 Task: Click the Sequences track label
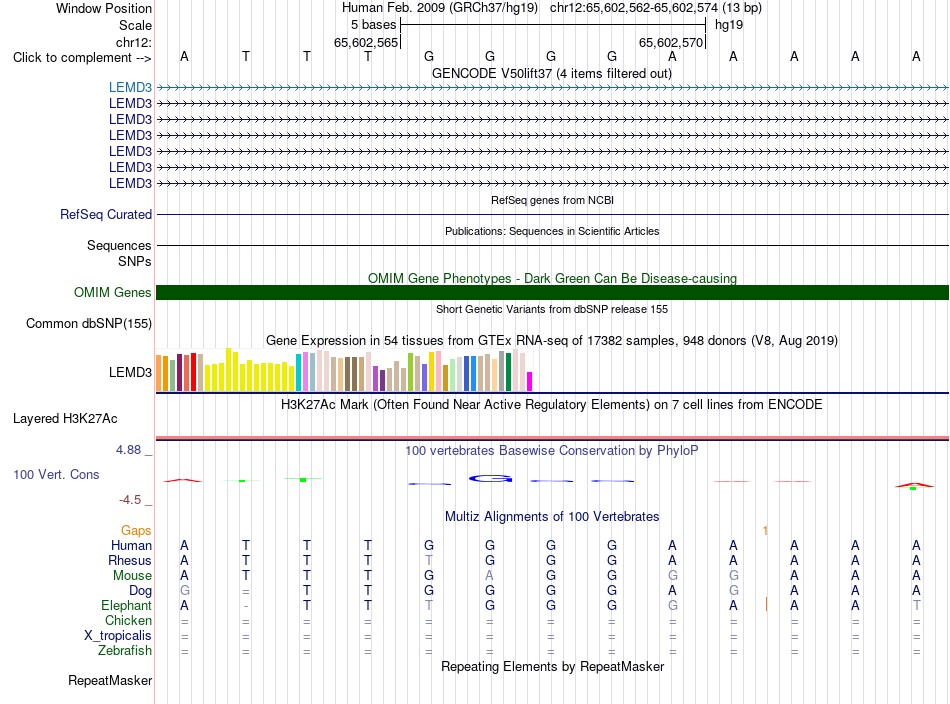coord(119,245)
